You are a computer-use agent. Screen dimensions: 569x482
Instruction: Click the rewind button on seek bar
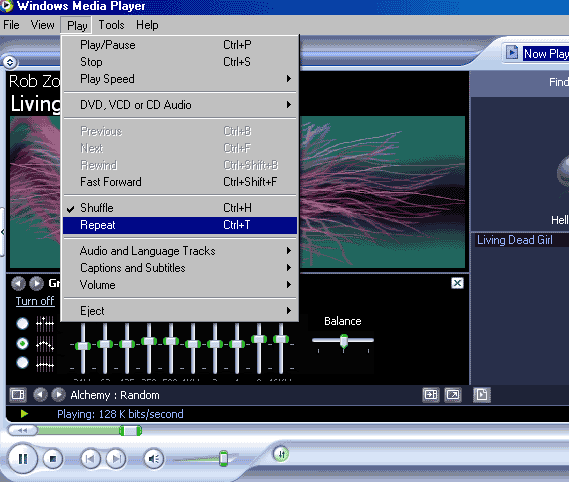22,430
